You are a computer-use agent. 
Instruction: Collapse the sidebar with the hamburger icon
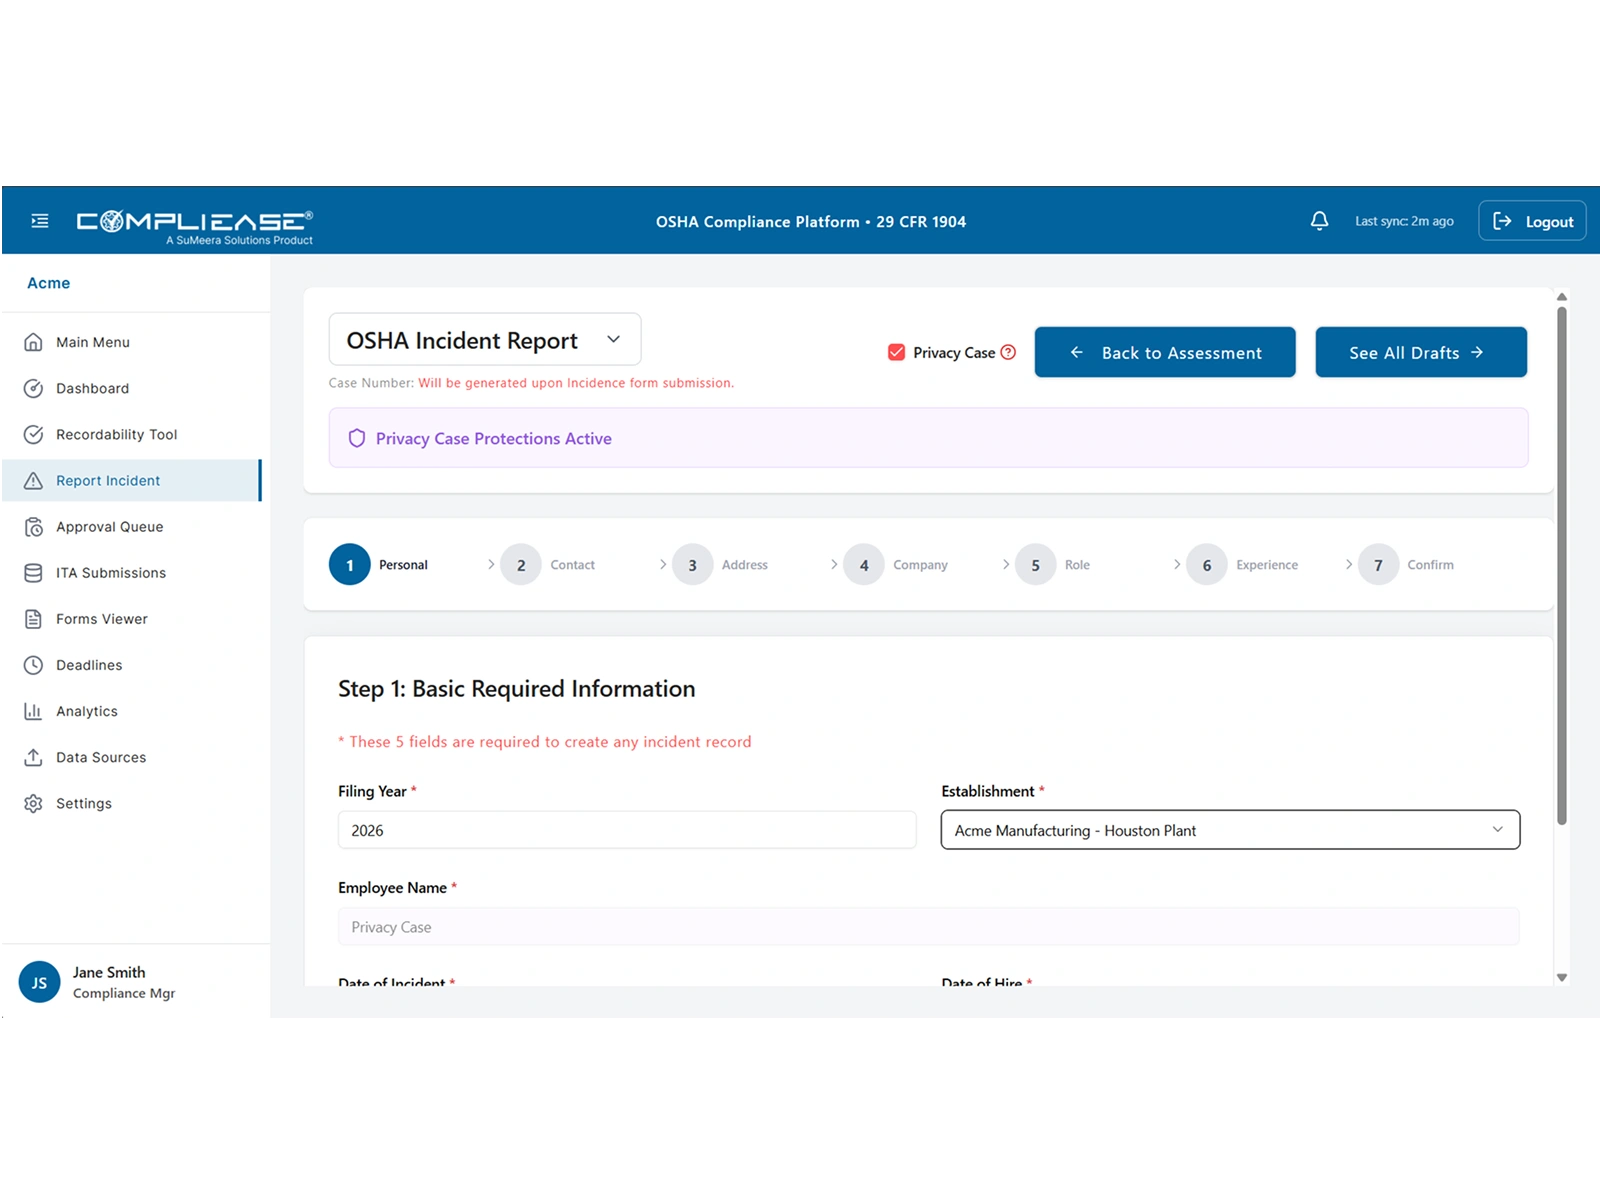coord(40,220)
